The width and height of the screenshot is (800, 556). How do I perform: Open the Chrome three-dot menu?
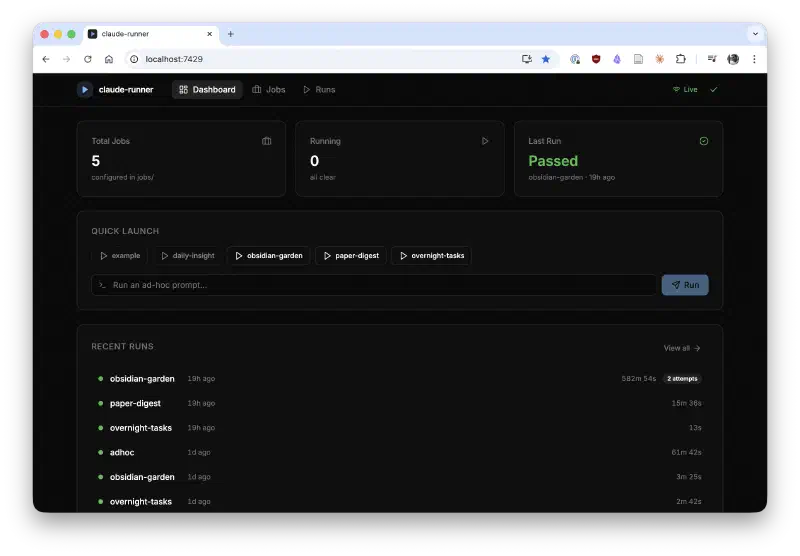click(x=754, y=59)
